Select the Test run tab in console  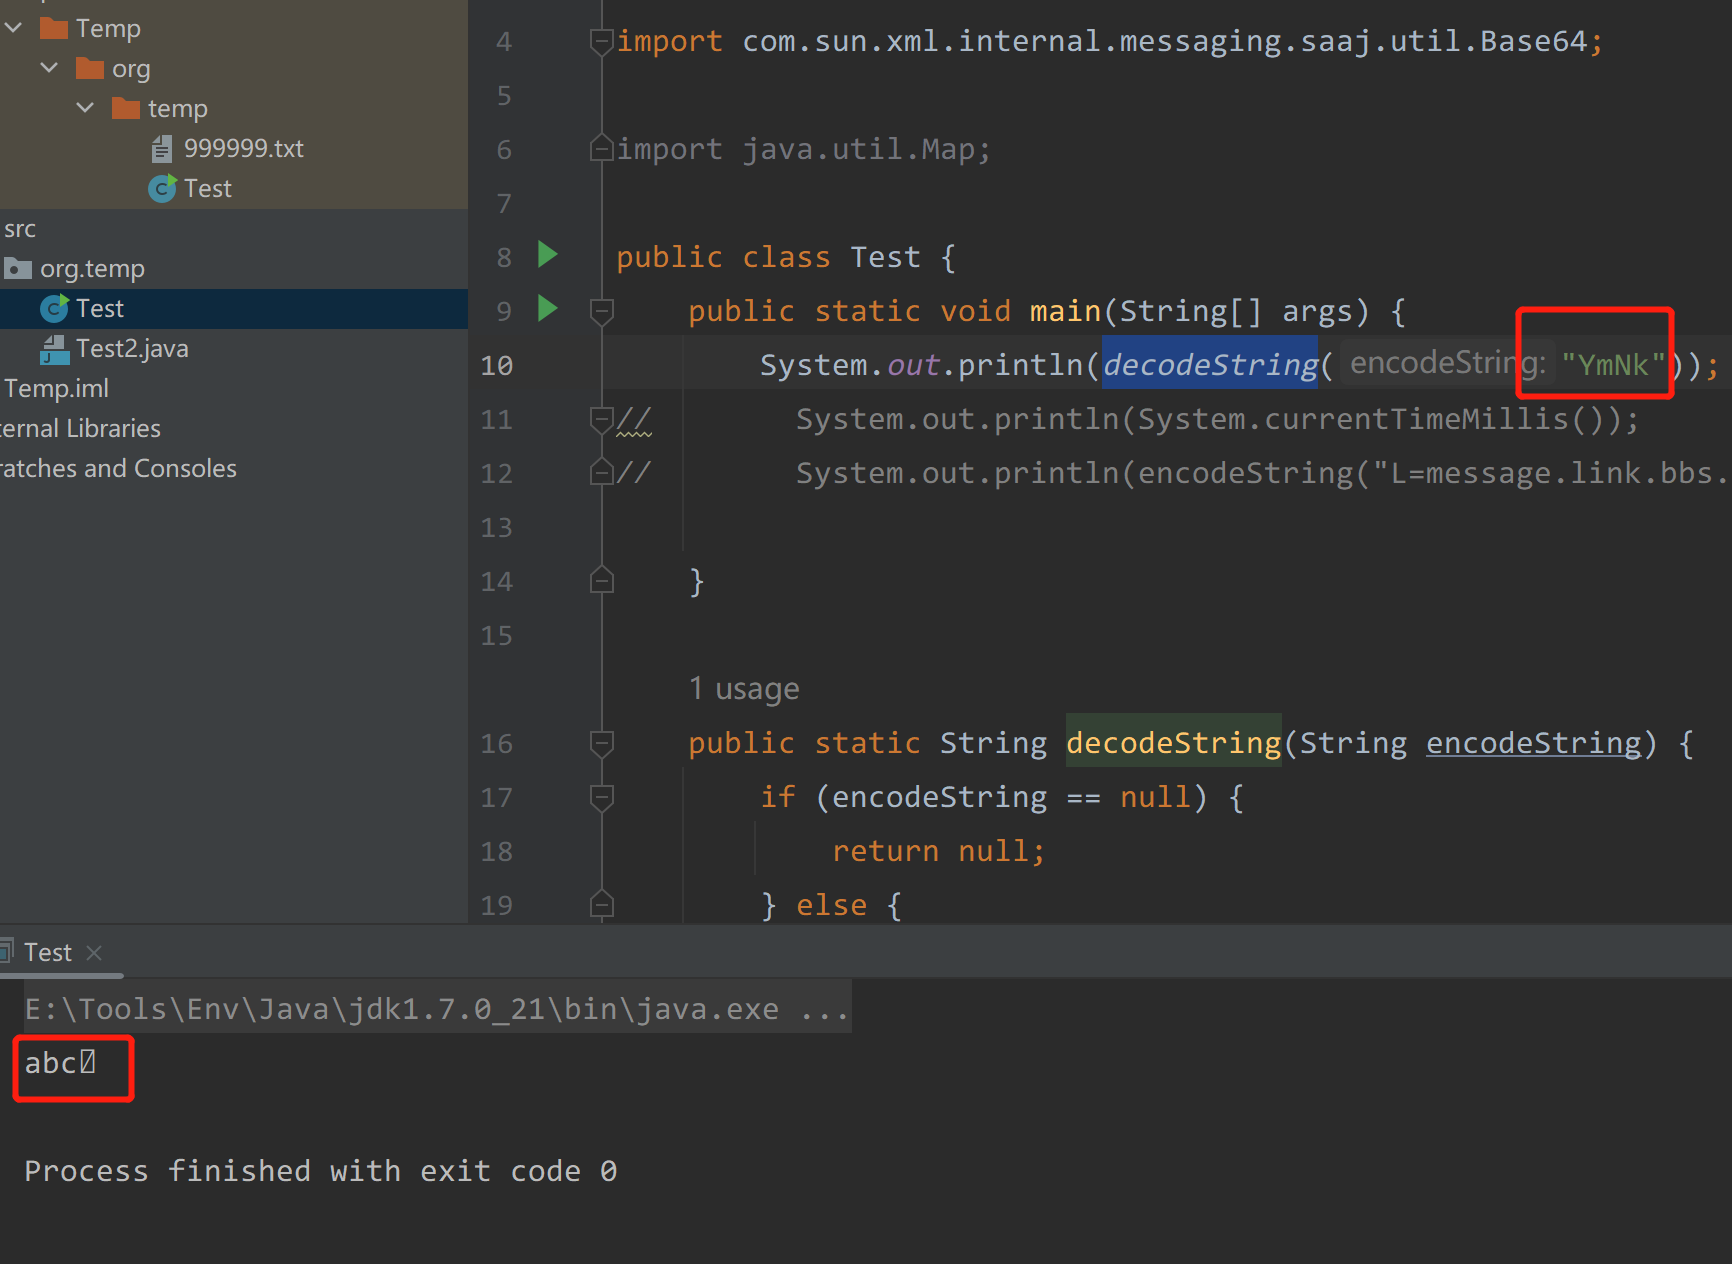point(47,953)
